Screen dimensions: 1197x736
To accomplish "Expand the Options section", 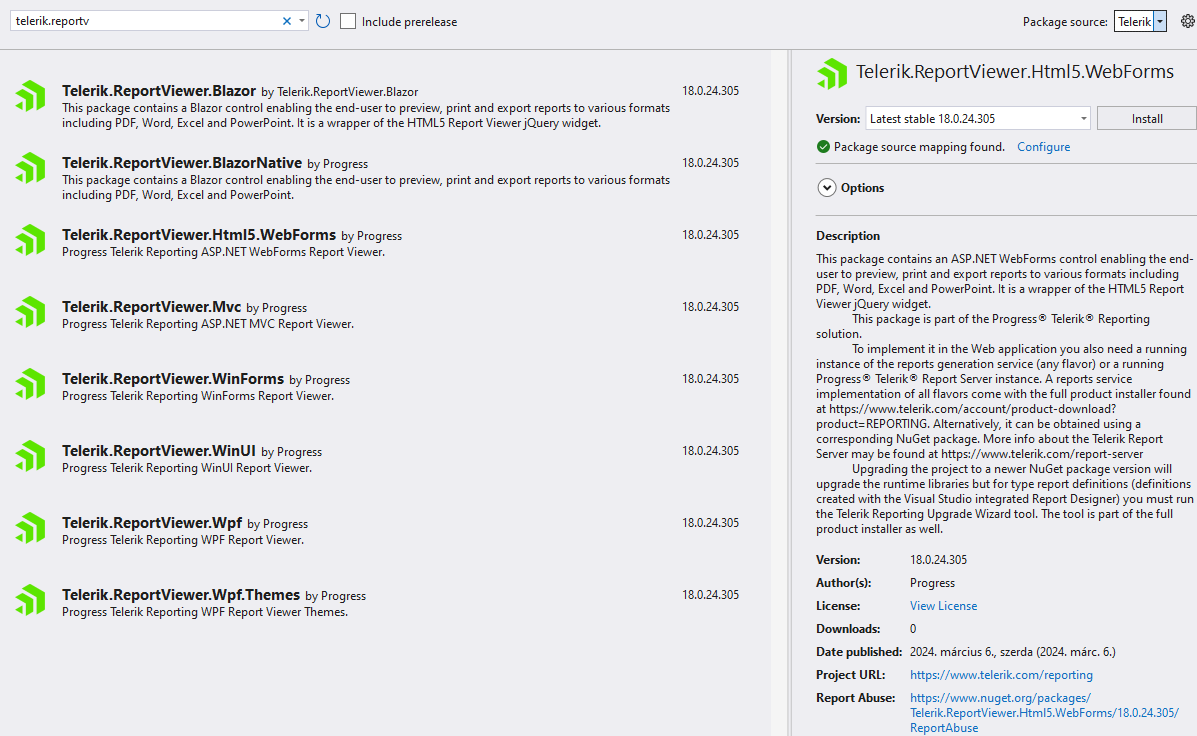I will [827, 188].
